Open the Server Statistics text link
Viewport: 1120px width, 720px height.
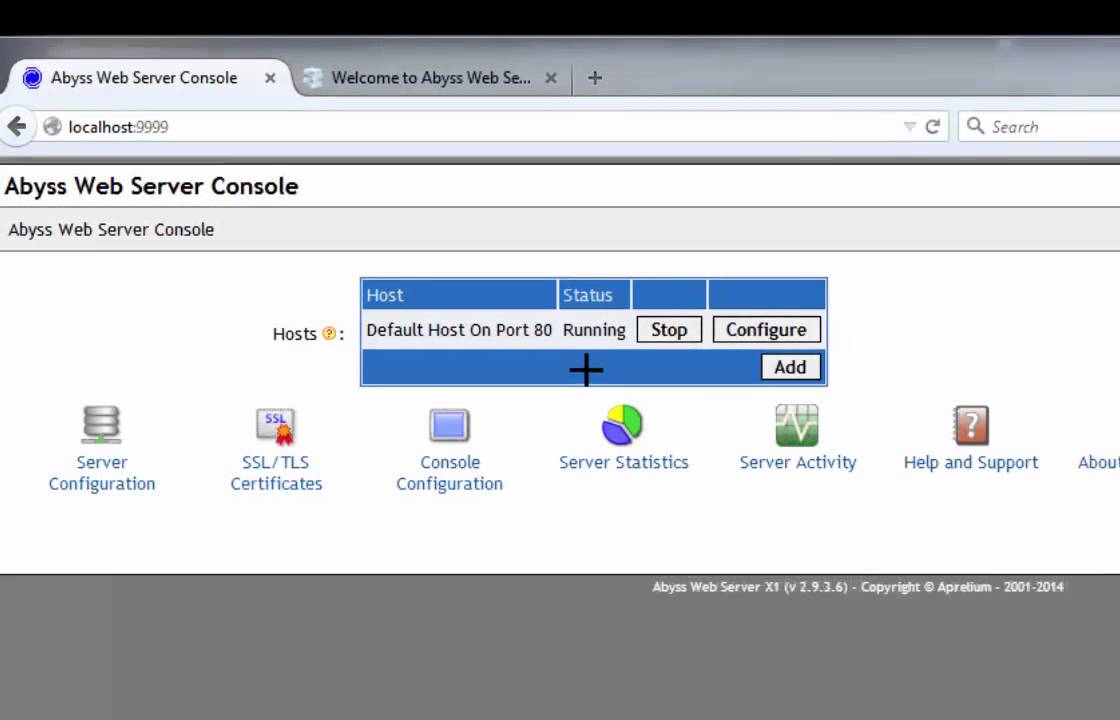pos(624,462)
